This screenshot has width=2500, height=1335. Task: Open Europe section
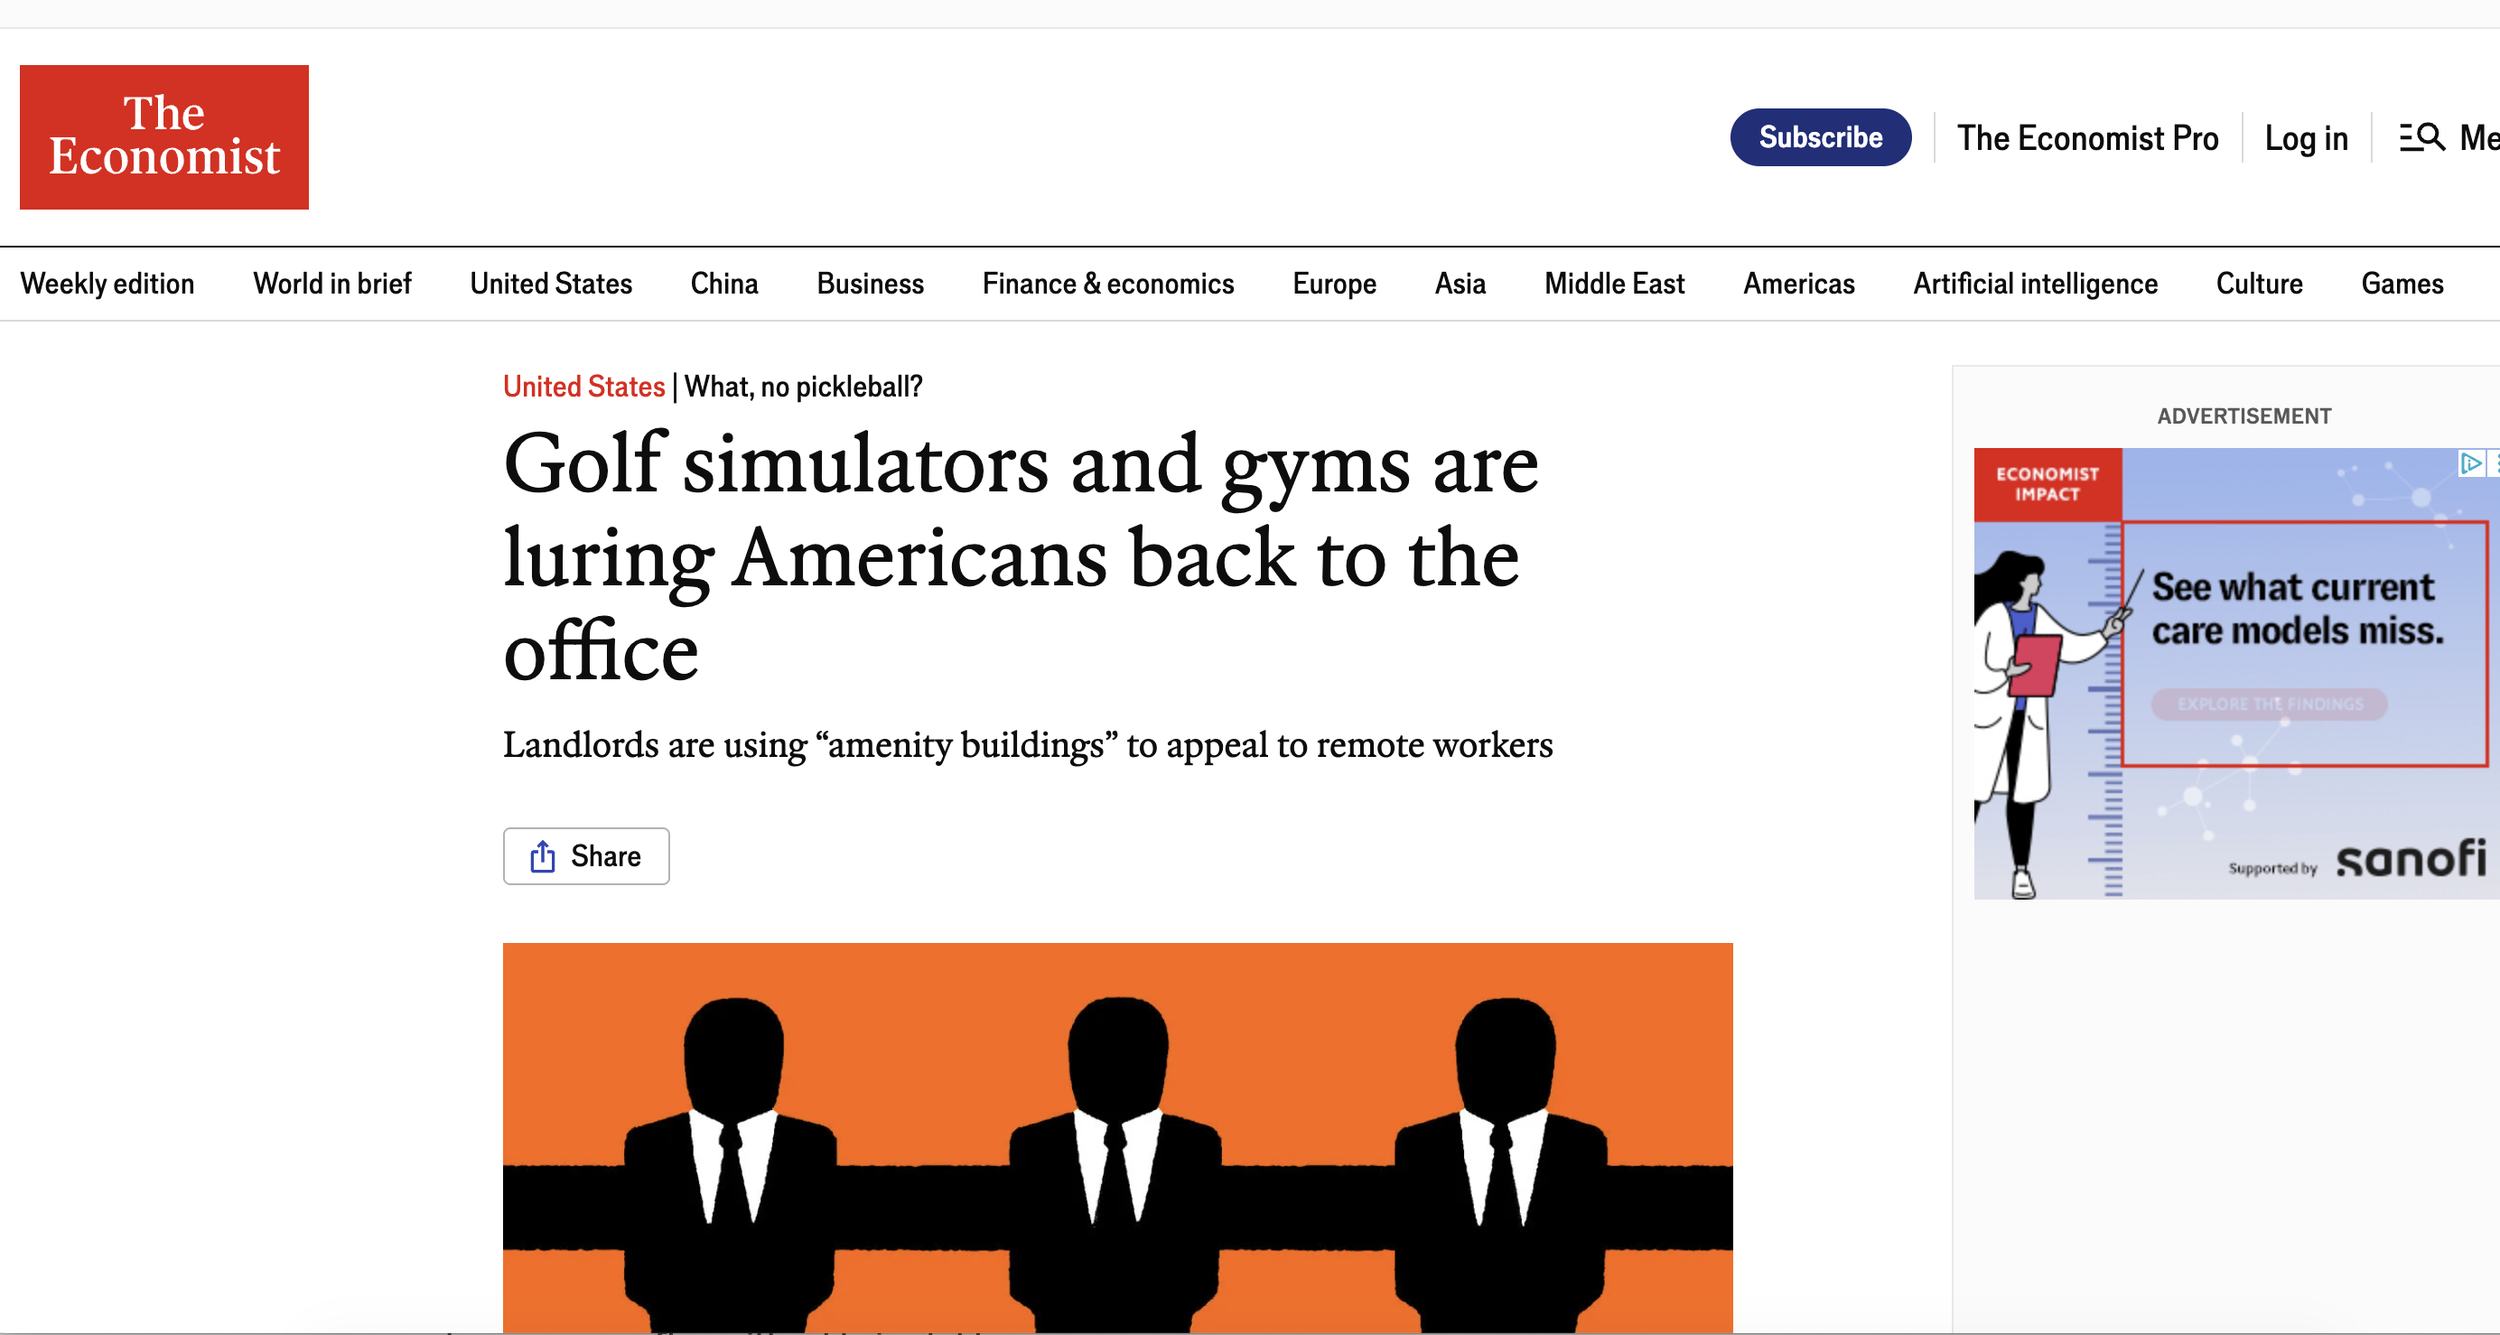click(1334, 284)
